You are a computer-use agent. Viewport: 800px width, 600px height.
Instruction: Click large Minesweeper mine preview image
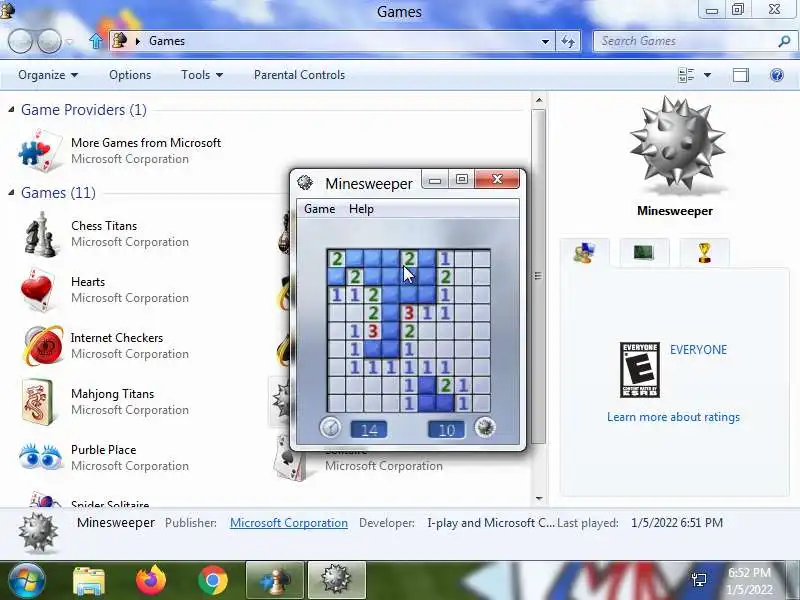point(677,144)
